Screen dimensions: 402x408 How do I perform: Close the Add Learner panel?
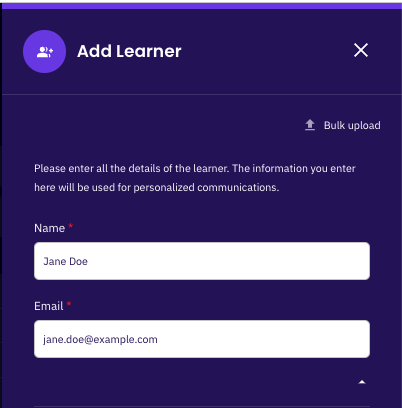pyautogui.click(x=361, y=50)
